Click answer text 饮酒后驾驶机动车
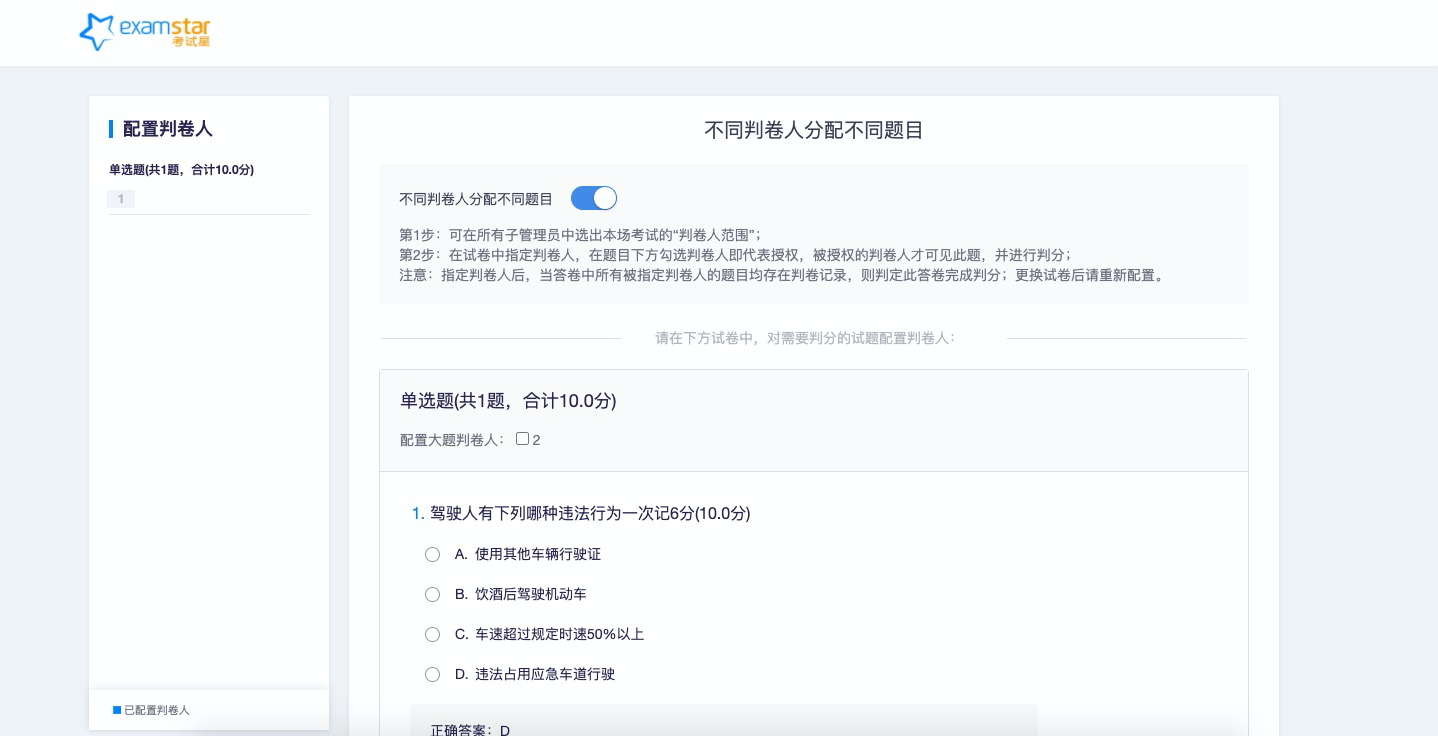This screenshot has height=736, width=1438. (x=530, y=594)
